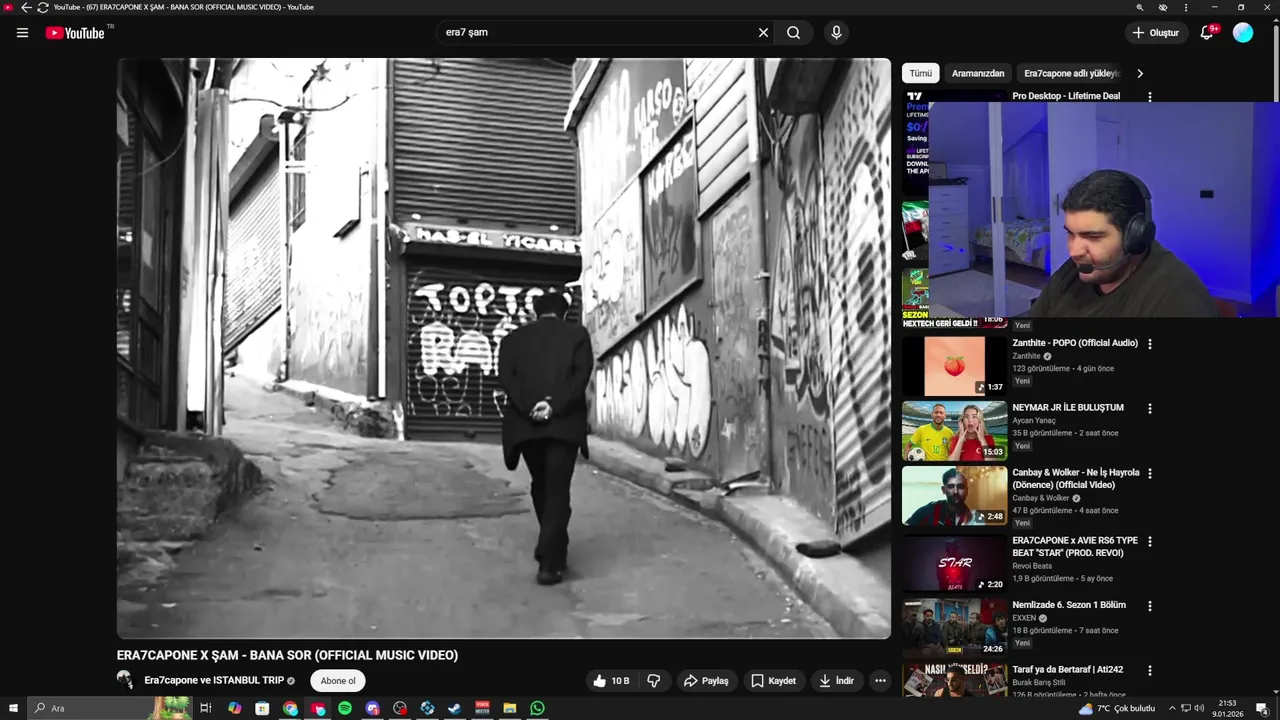Viewport: 1280px width, 720px height.
Task: Open Spotify from taskbar
Action: [345, 708]
